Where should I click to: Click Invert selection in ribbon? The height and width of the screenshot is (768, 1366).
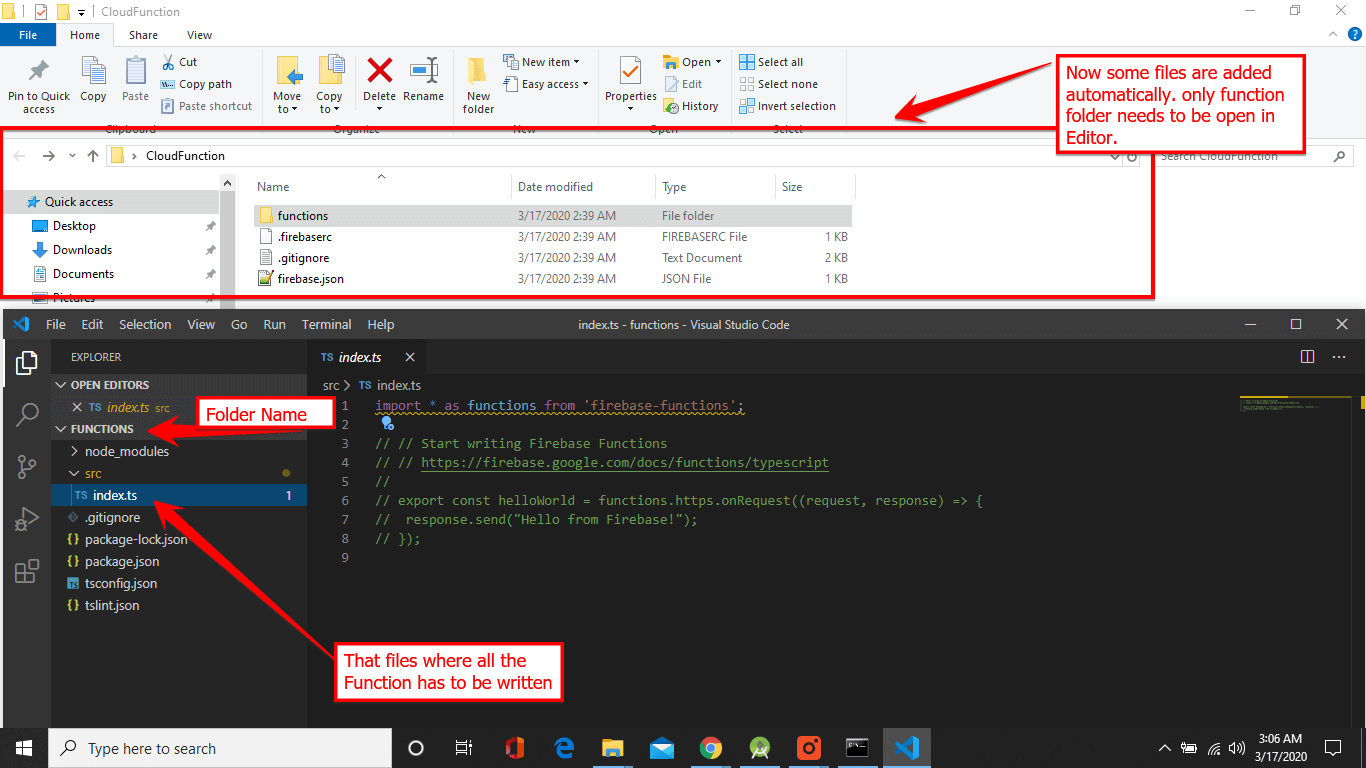788,106
